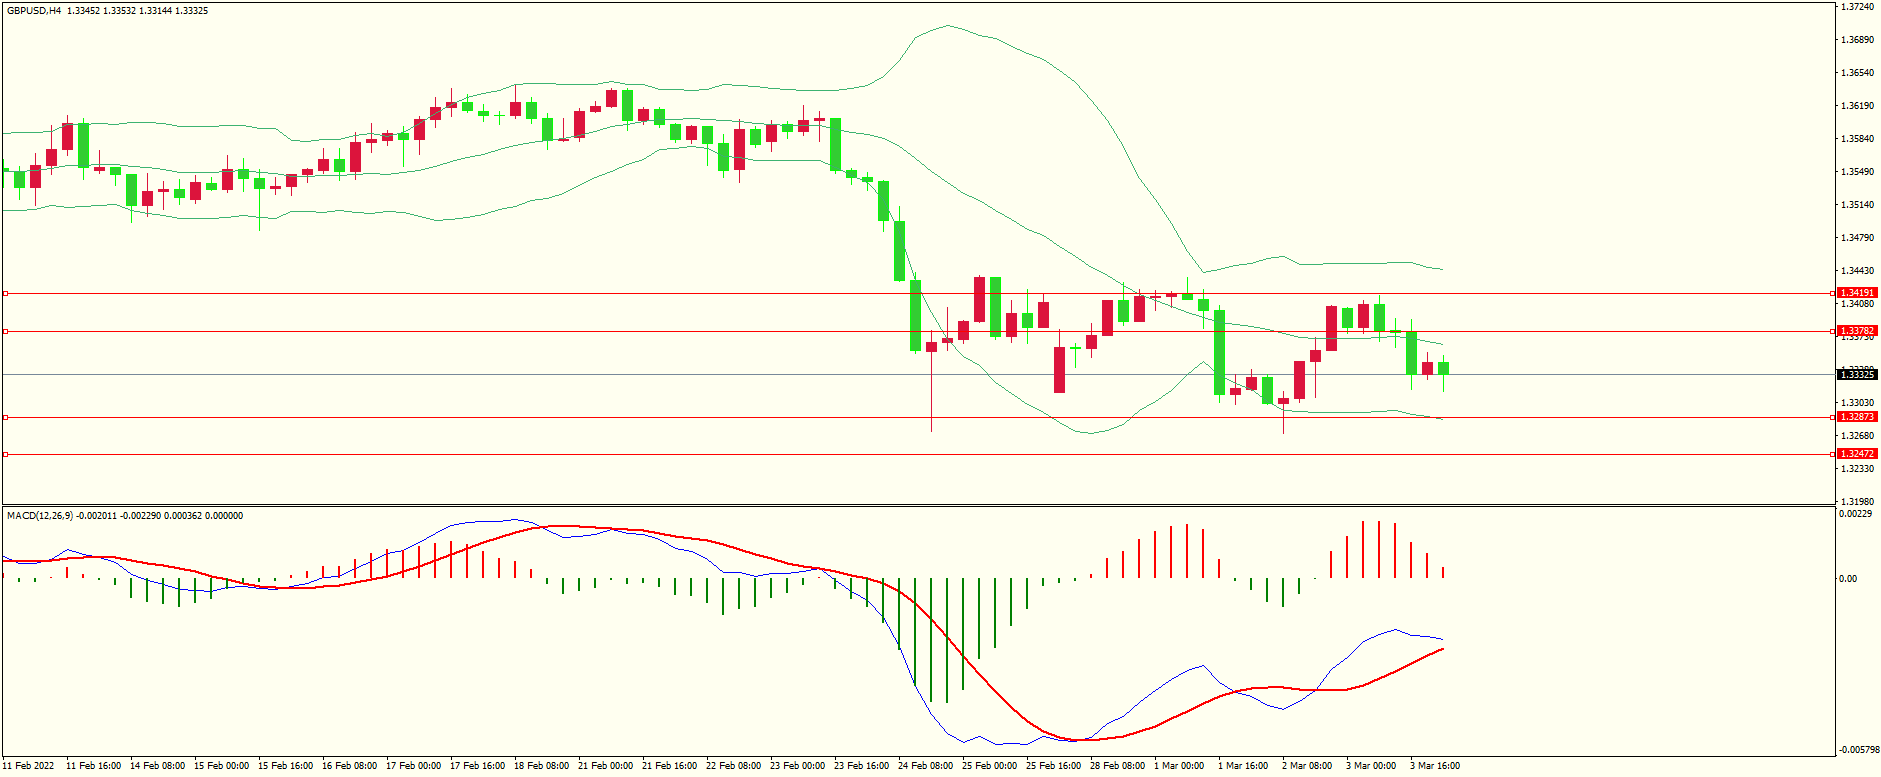Click the 14 Feb 08:00 time label

157,766
